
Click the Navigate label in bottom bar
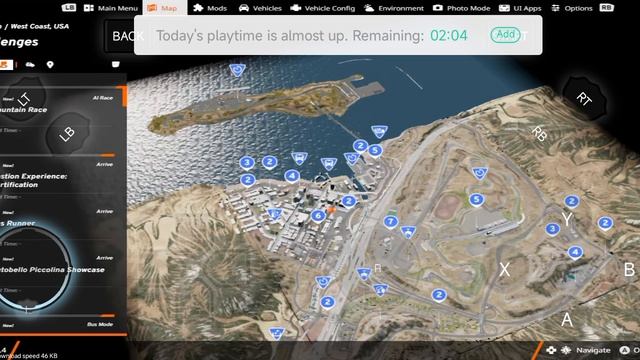coord(593,350)
